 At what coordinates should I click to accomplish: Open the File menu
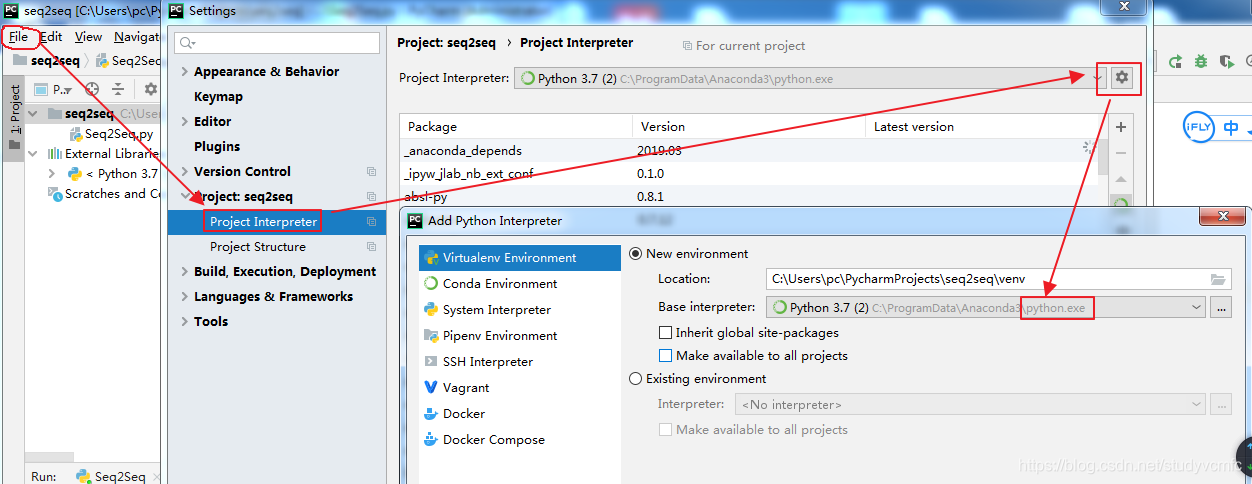[x=19, y=36]
